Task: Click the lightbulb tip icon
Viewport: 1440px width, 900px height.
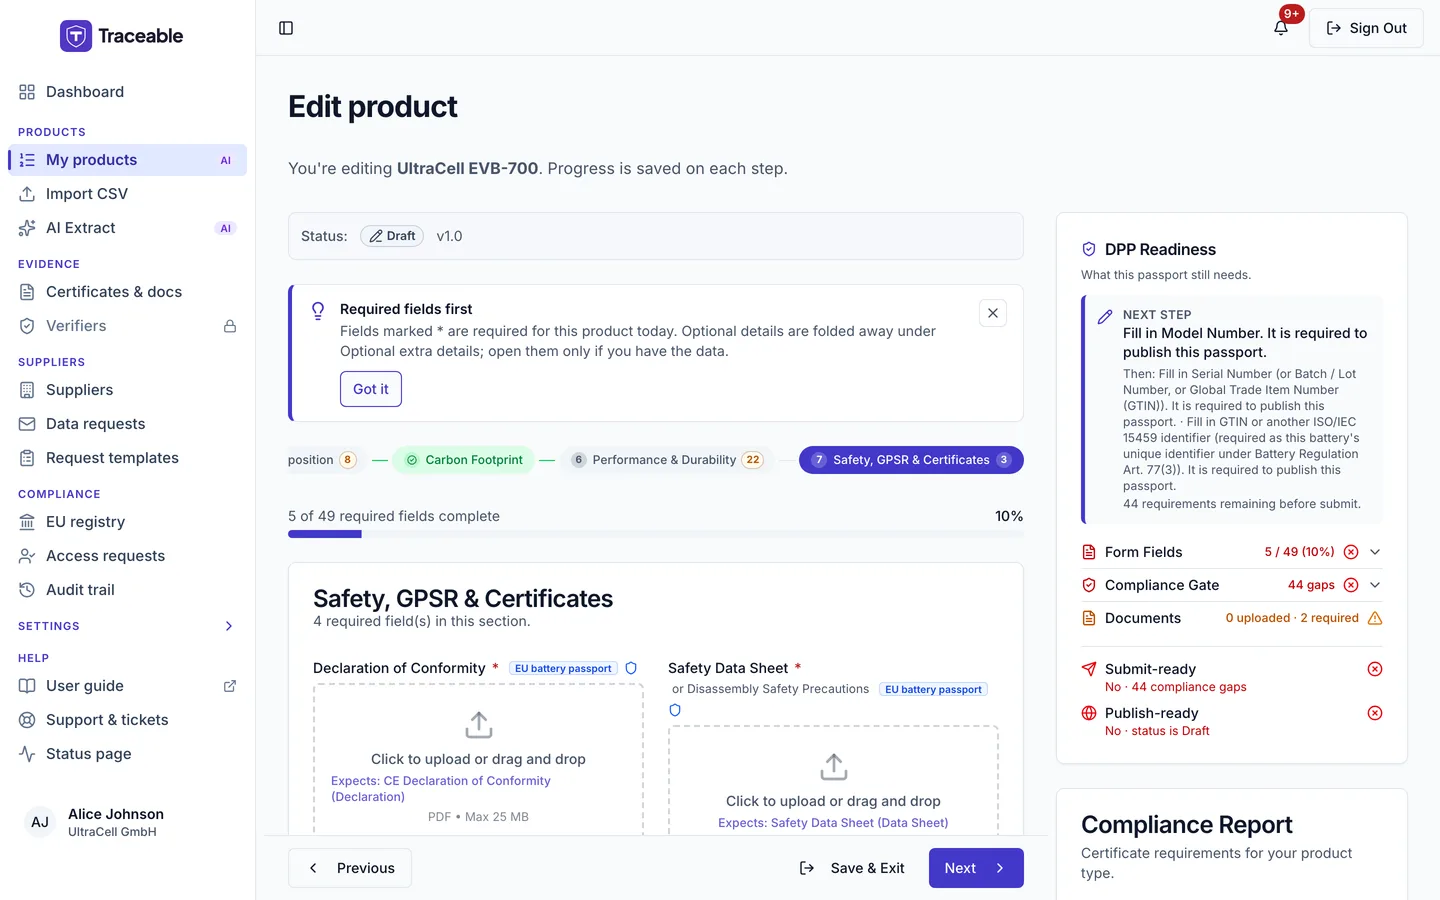Action: click(x=318, y=311)
